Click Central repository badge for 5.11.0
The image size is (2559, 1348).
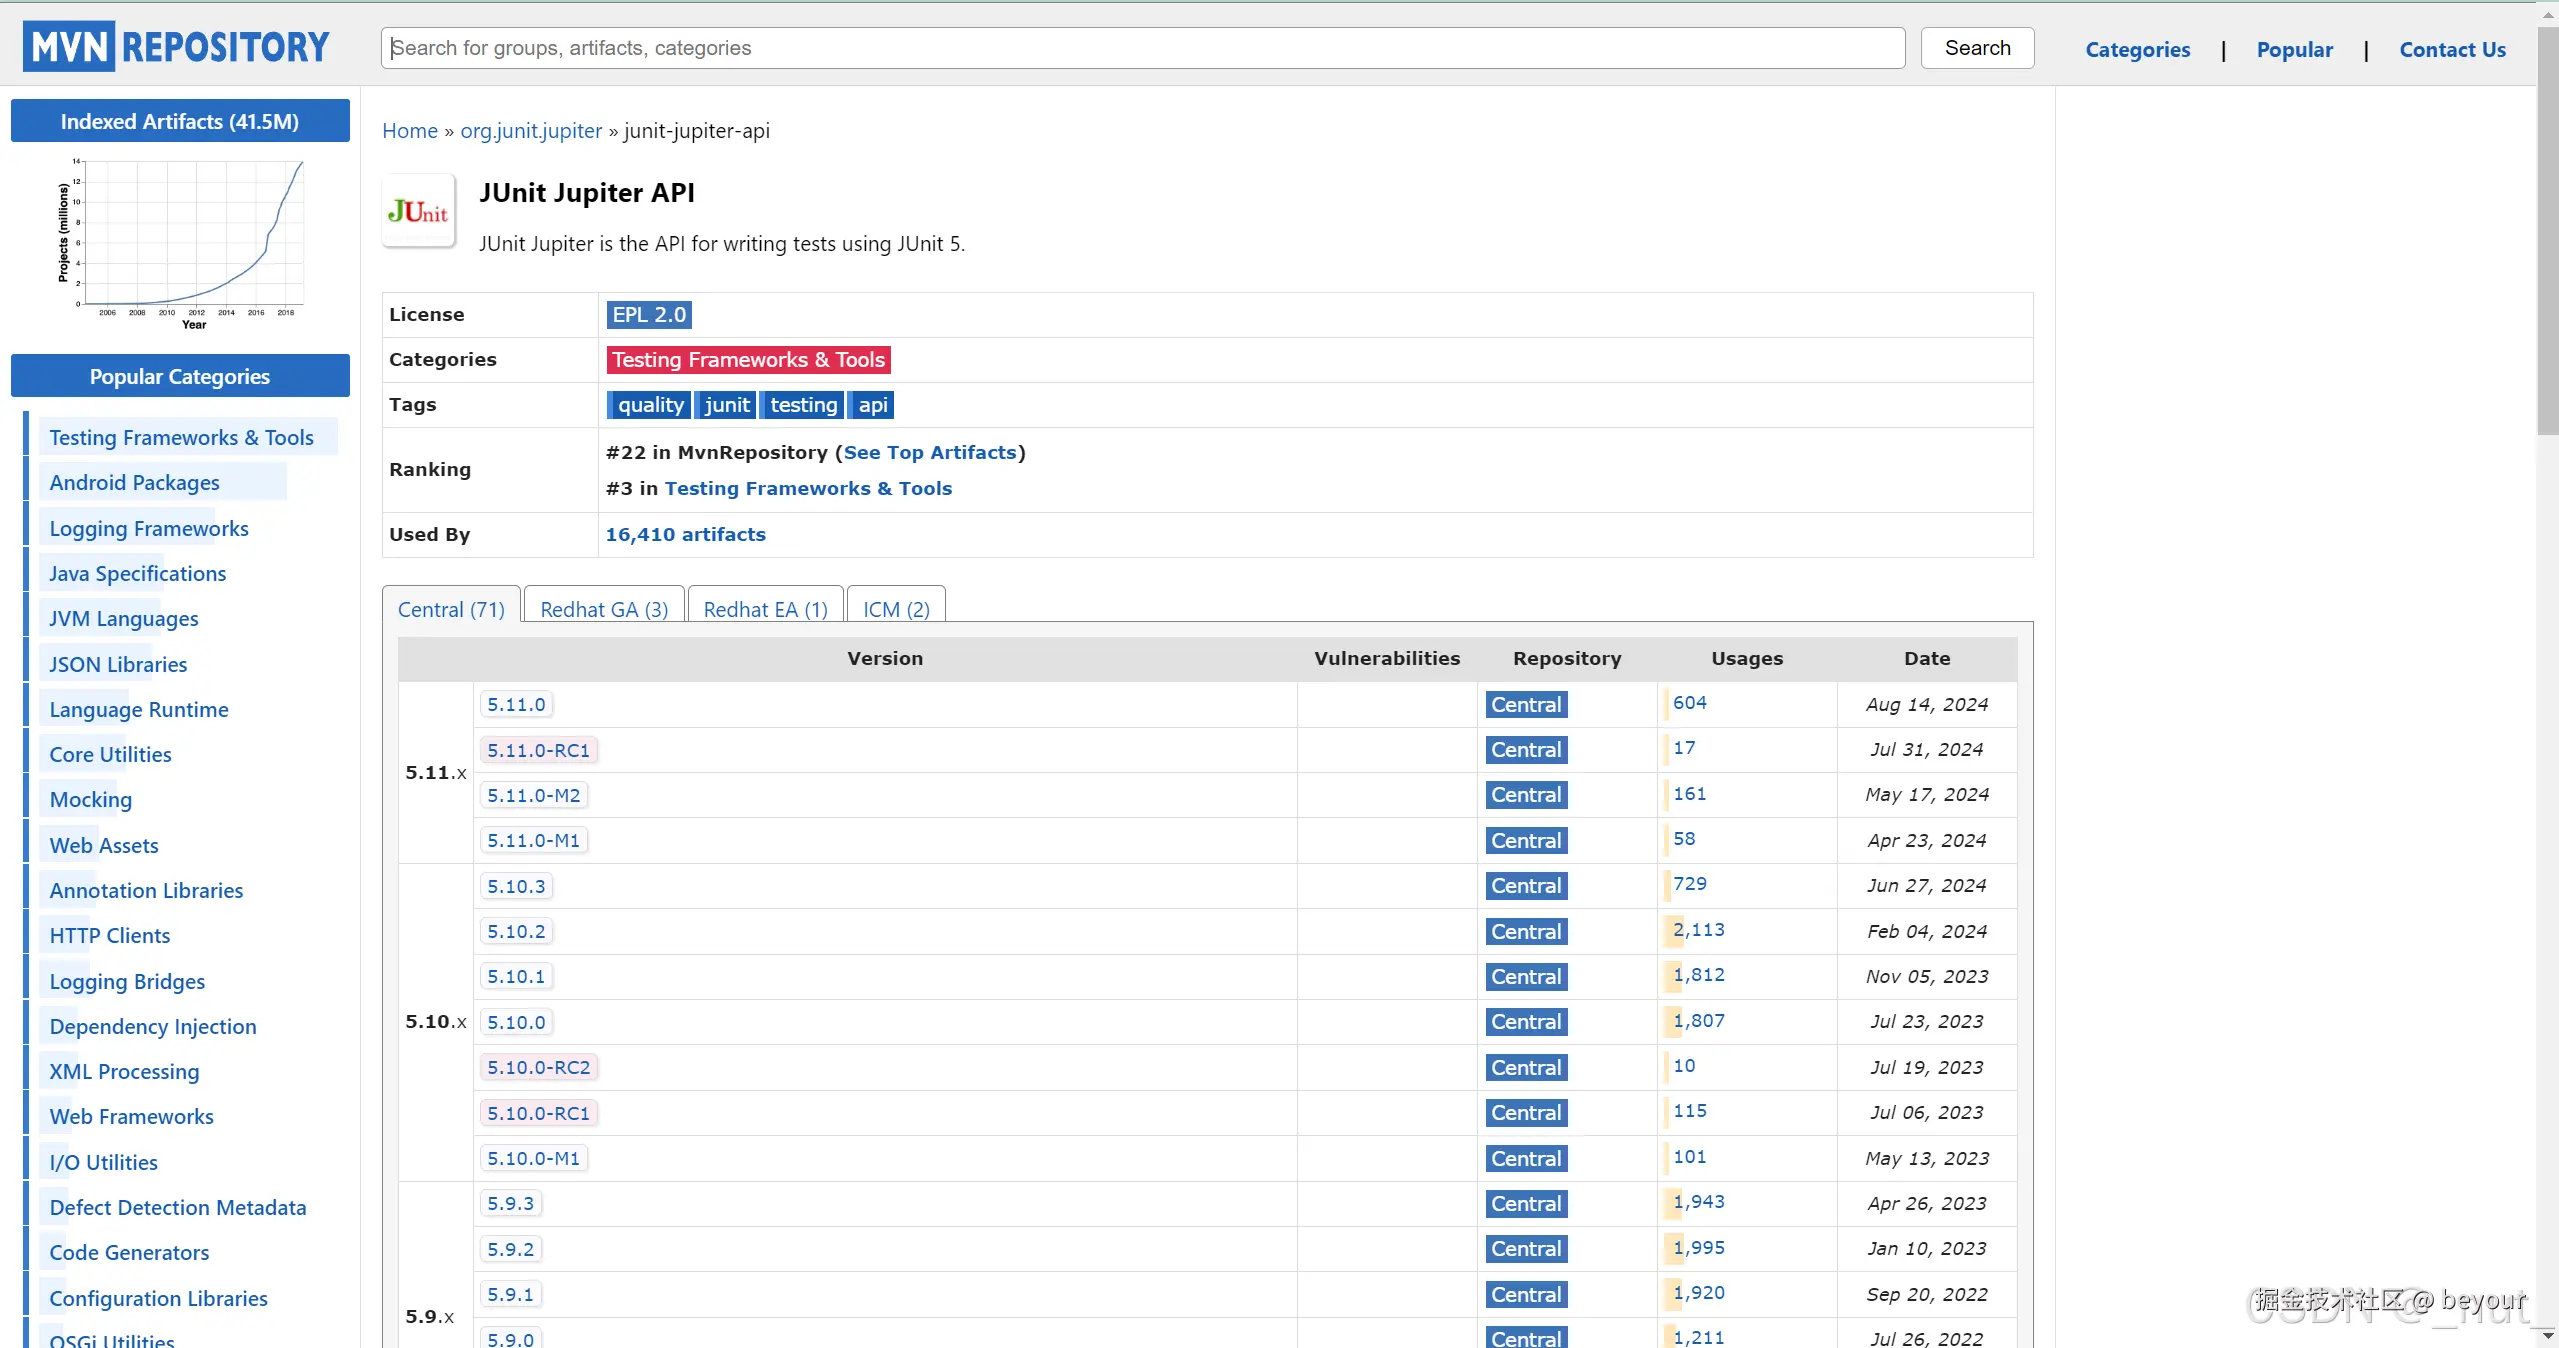click(x=1525, y=705)
